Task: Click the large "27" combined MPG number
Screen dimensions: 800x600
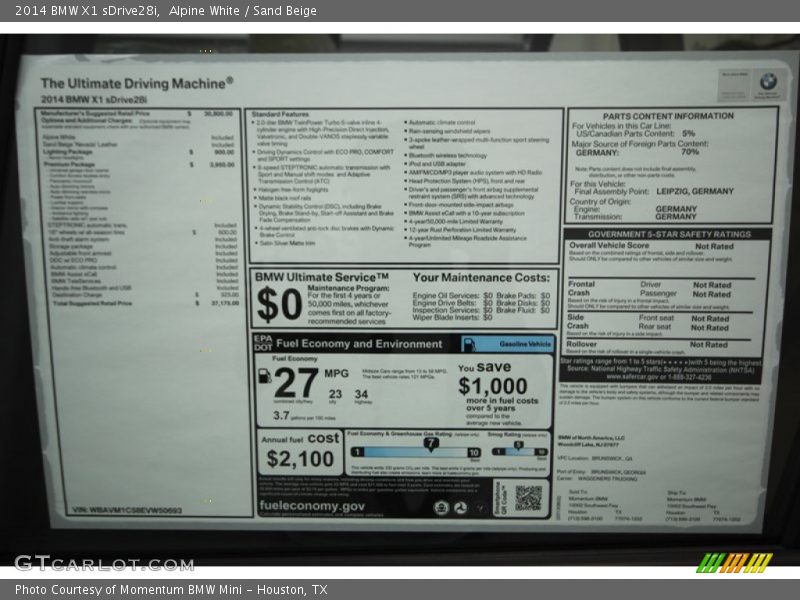Action: [x=296, y=383]
